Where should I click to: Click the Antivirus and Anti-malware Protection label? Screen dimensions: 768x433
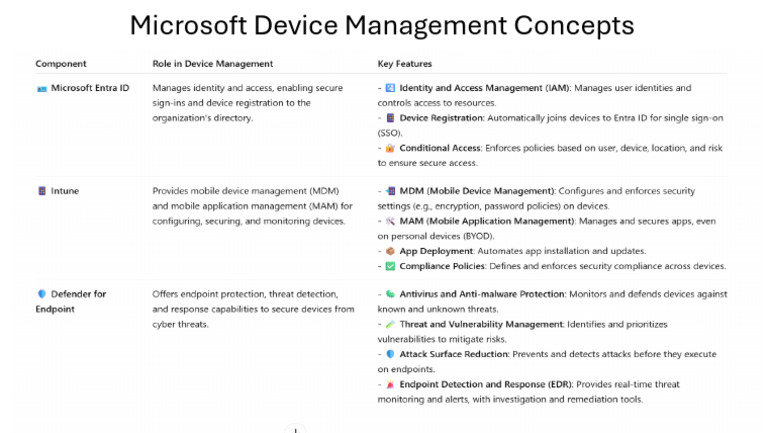tap(482, 294)
